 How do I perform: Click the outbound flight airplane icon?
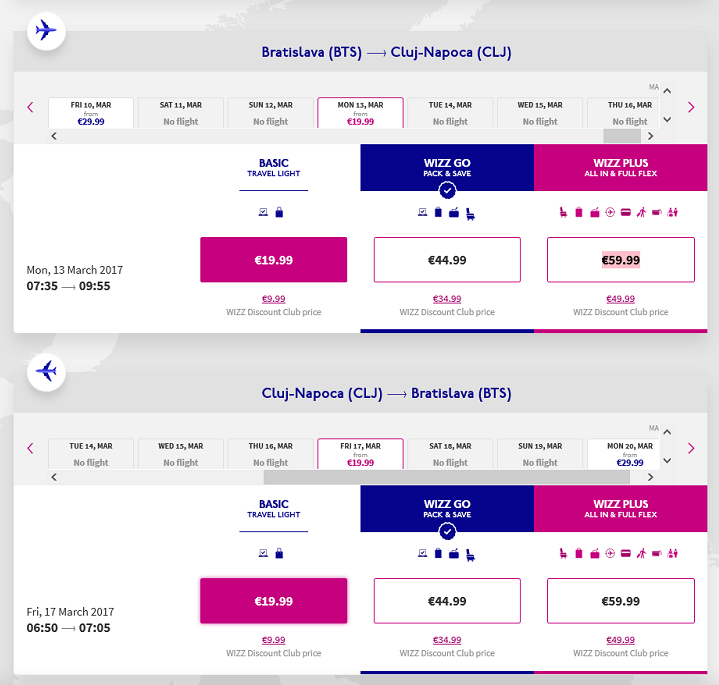[46, 31]
